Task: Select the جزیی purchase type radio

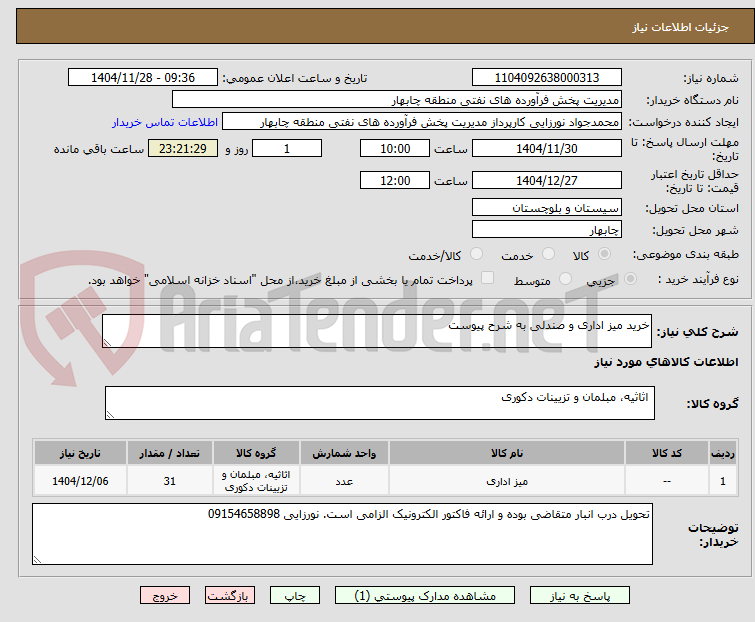Action: pos(630,279)
